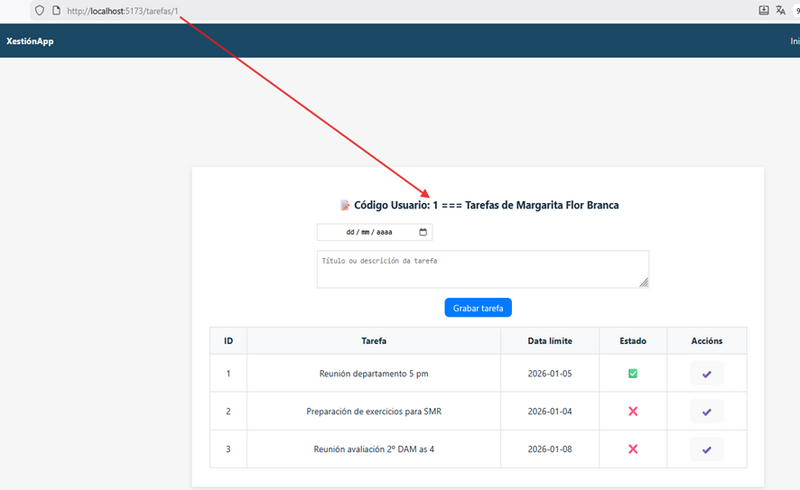This screenshot has height=490, width=800.
Task: Click the Estado column header
Action: point(633,341)
